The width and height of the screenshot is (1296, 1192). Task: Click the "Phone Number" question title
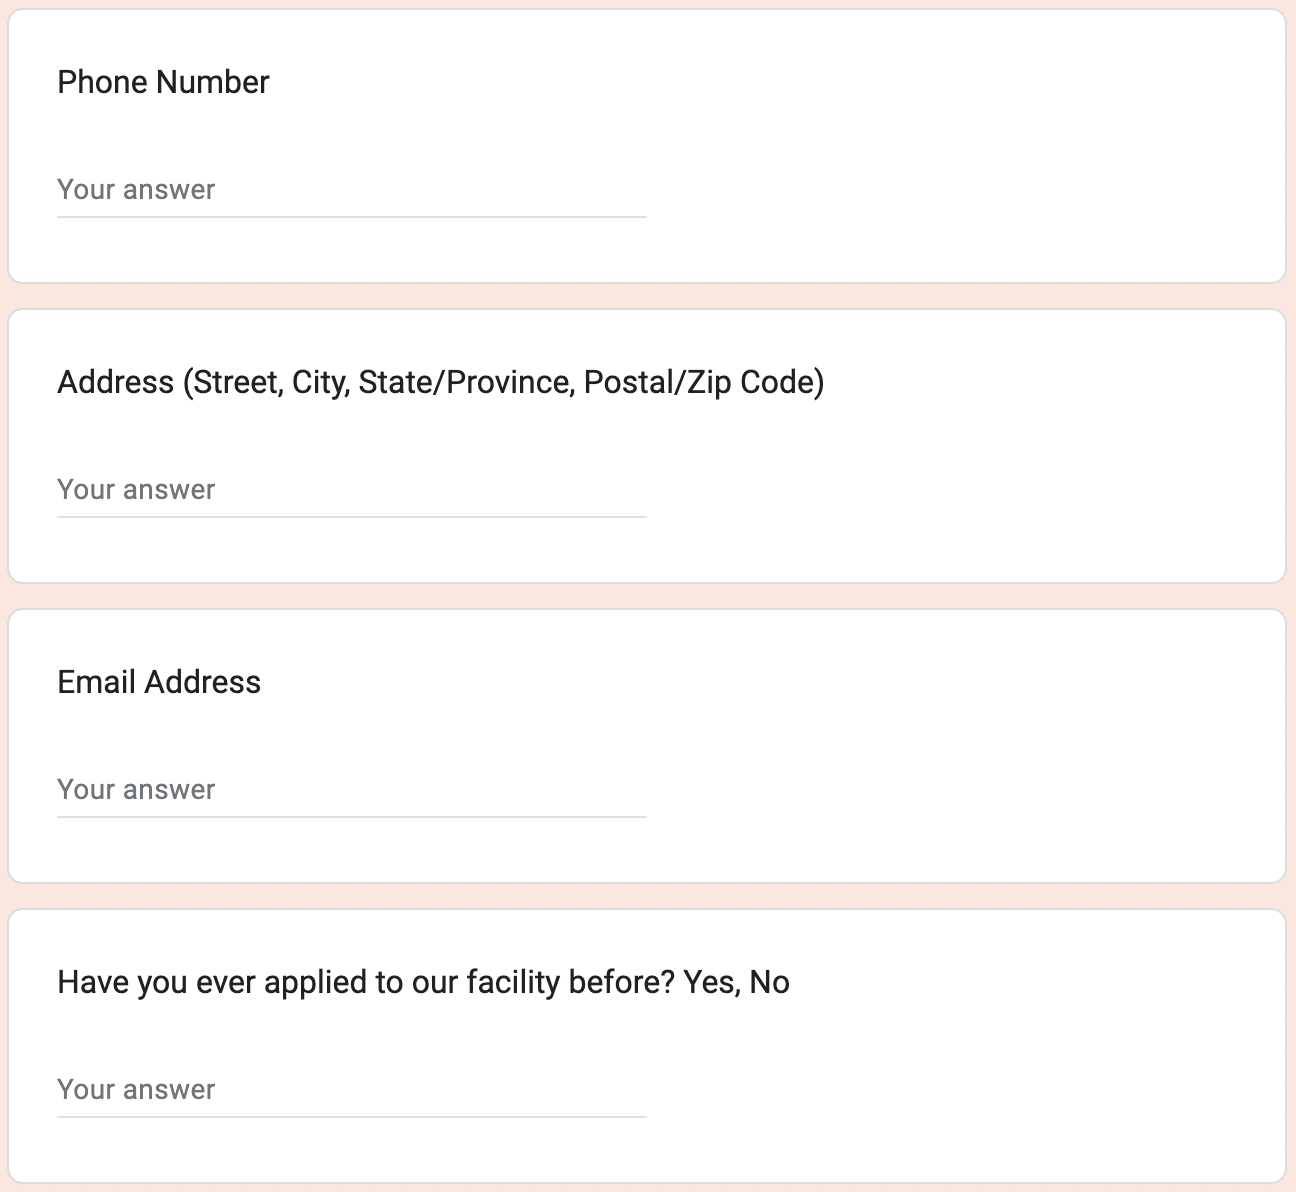[163, 82]
